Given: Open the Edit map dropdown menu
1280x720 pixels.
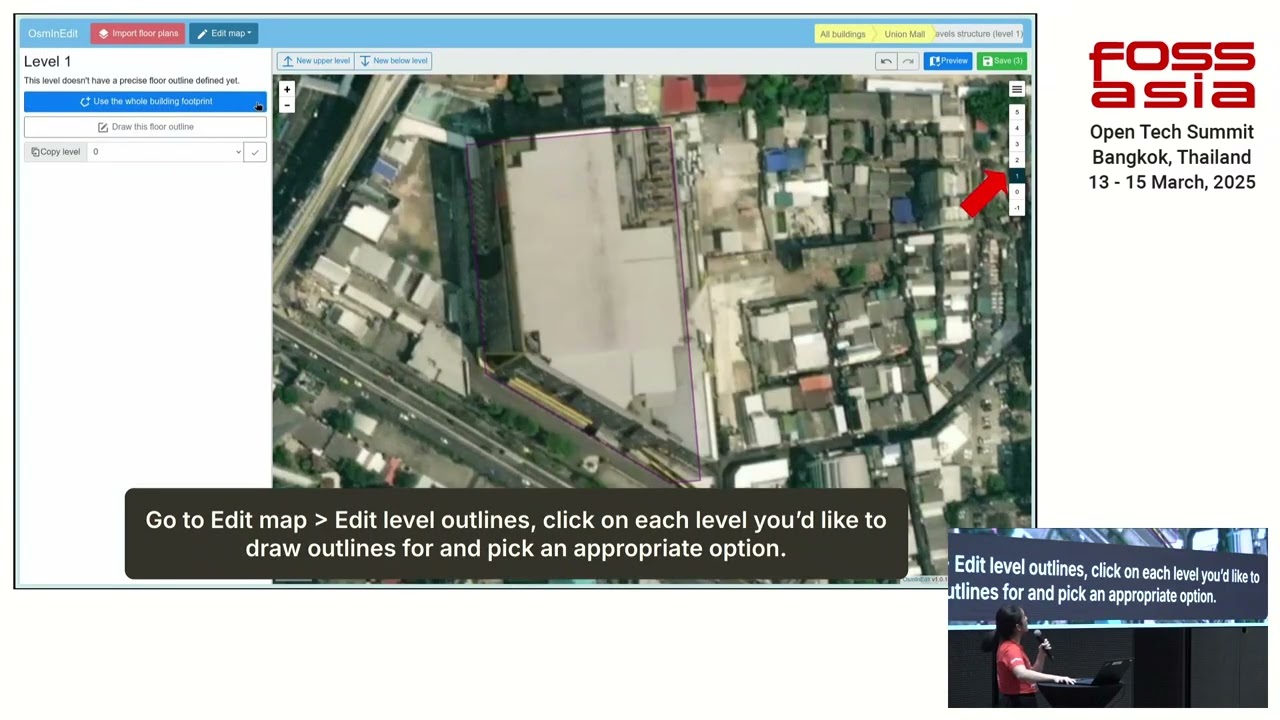Looking at the screenshot, I should 224,33.
